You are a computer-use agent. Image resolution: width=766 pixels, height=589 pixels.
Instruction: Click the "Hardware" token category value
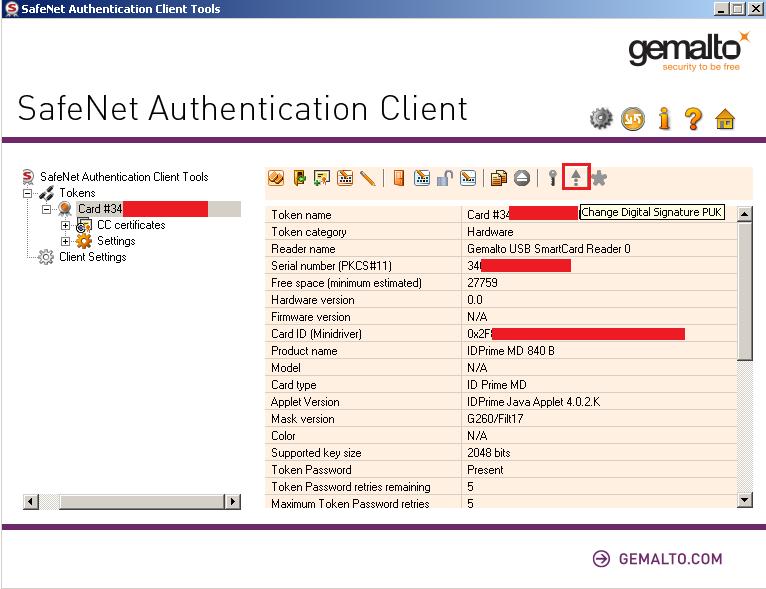(490, 232)
